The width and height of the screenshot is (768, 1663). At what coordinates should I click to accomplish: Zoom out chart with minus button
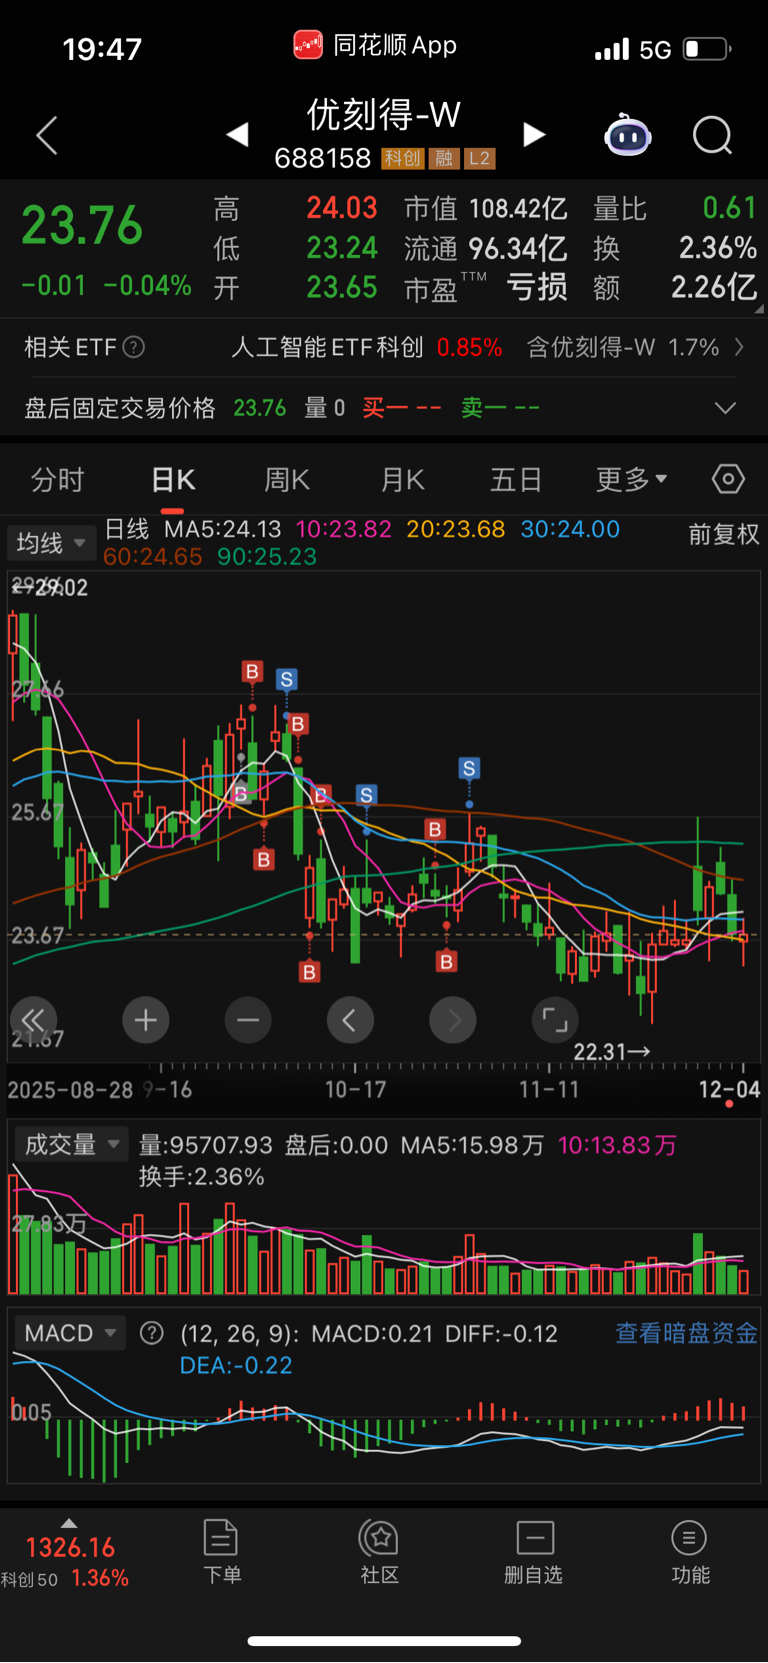248,1020
